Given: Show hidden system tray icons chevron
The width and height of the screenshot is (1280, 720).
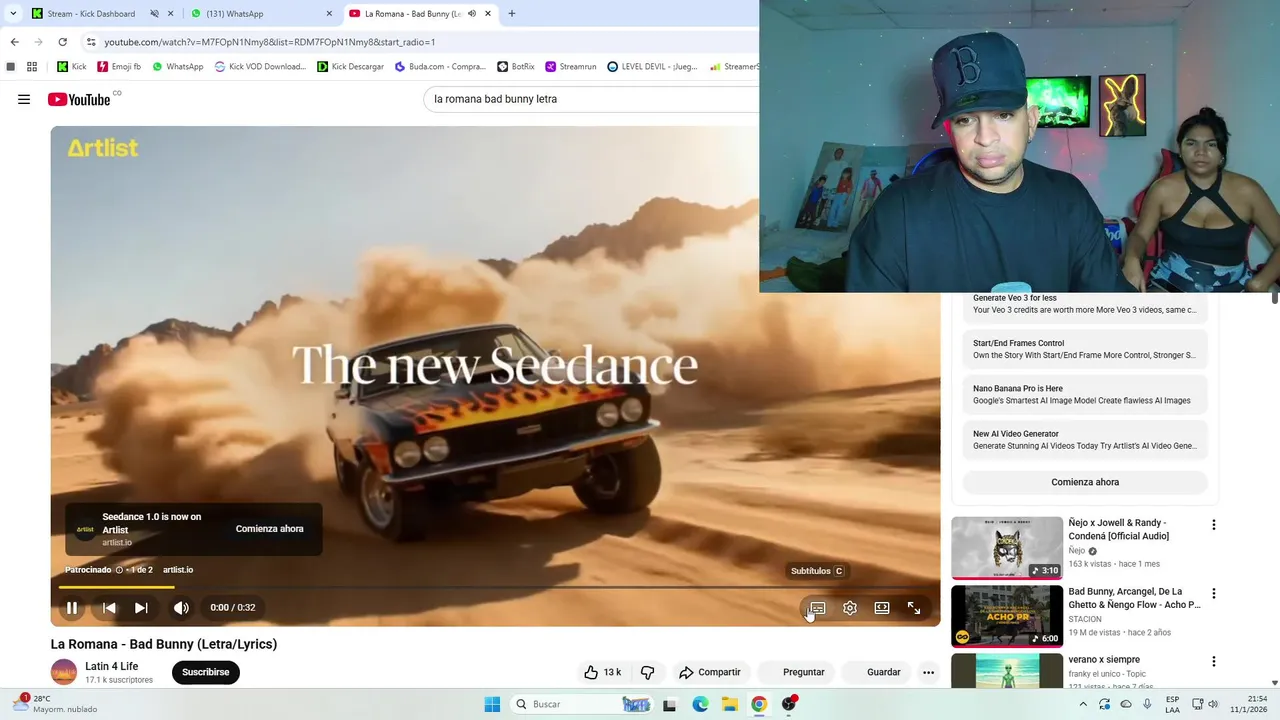Looking at the screenshot, I should tap(1082, 704).
